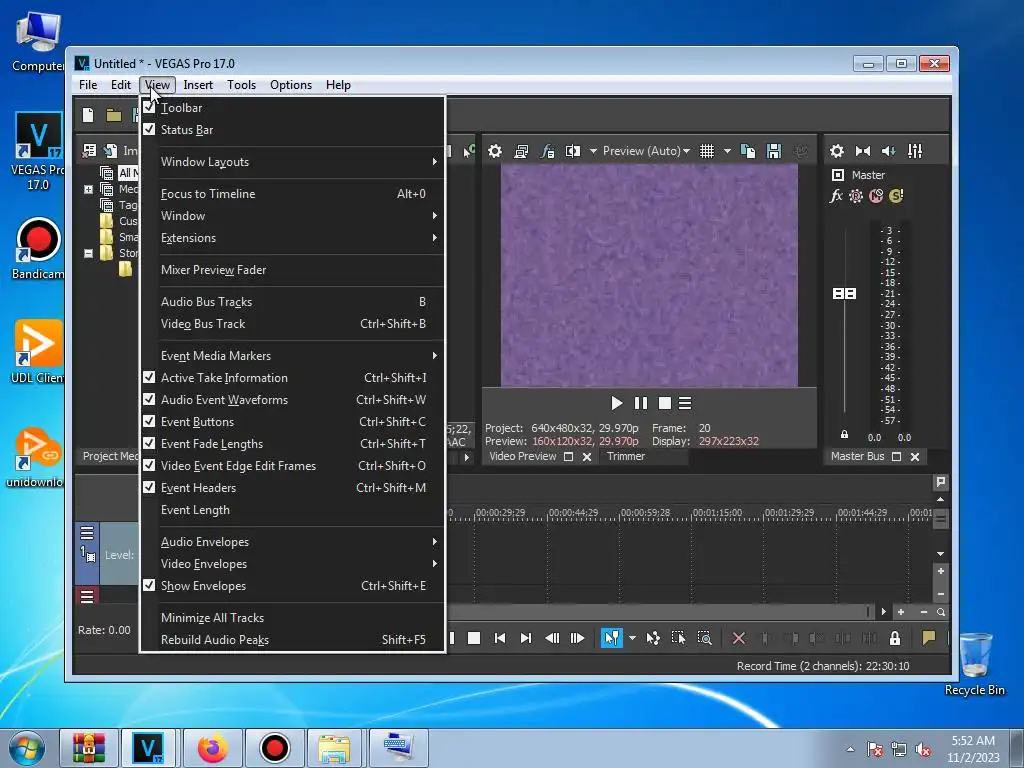The image size is (1024, 768).
Task: Create new project with blank page icon
Action: tap(88, 116)
